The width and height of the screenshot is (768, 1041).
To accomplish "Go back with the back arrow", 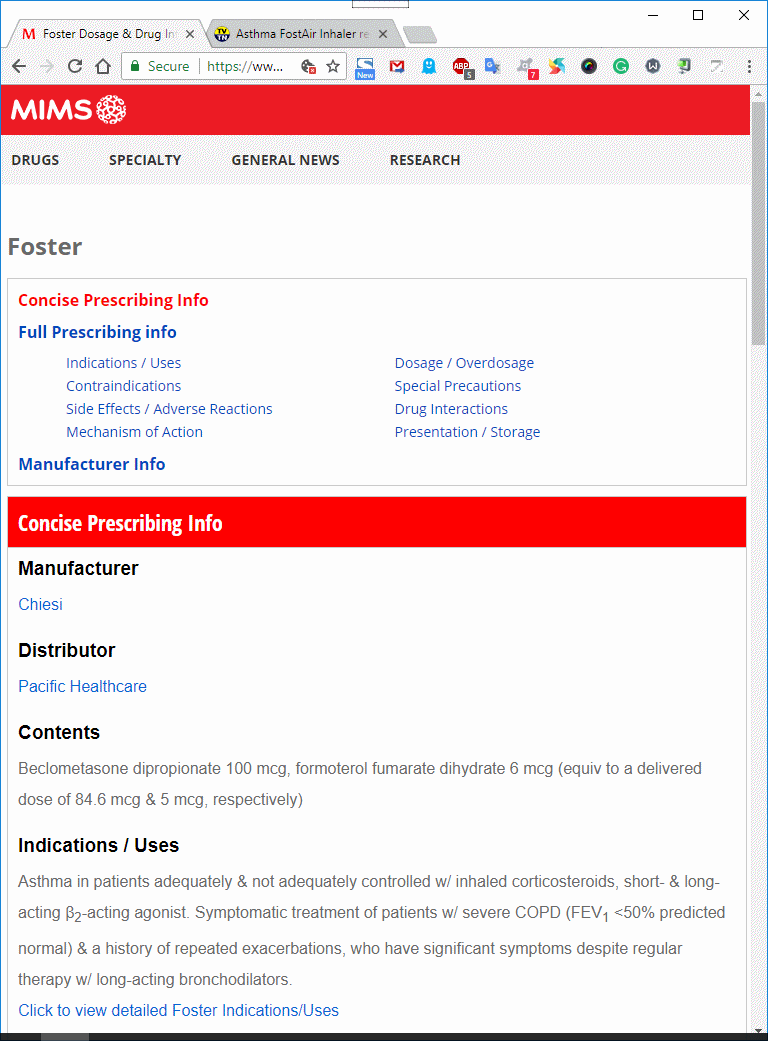I will point(19,66).
